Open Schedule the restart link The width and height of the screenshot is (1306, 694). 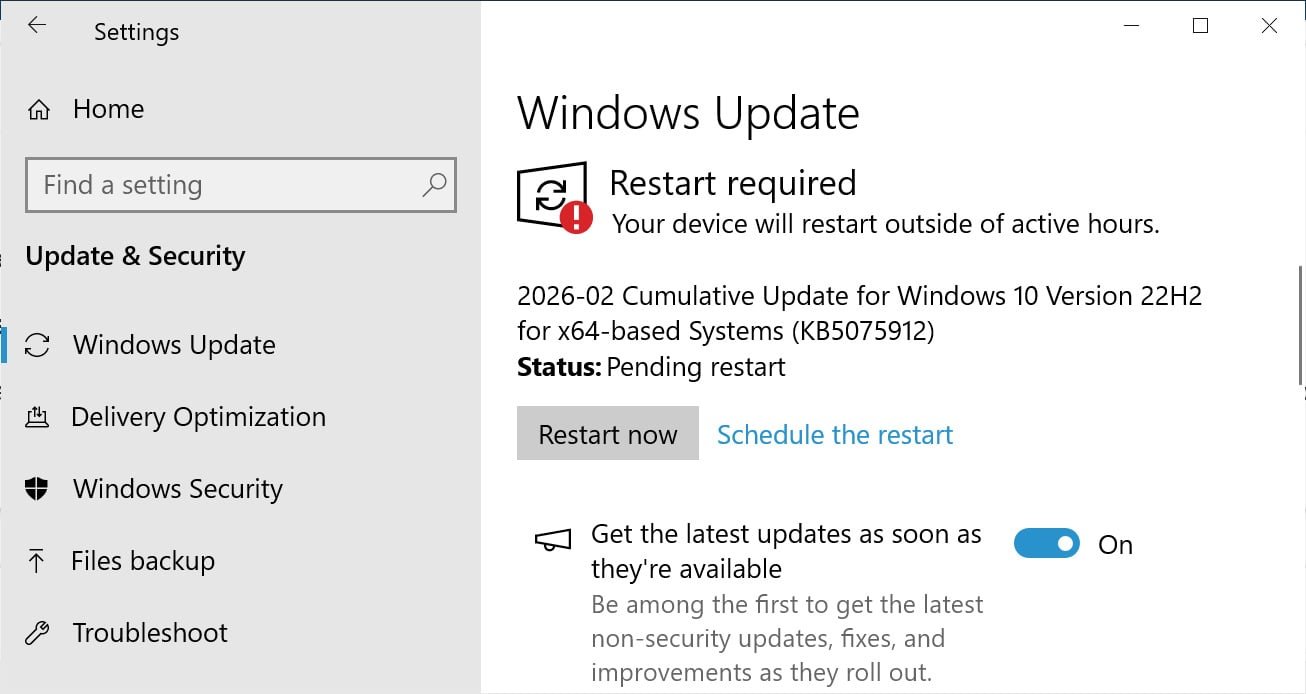pyautogui.click(x=834, y=434)
